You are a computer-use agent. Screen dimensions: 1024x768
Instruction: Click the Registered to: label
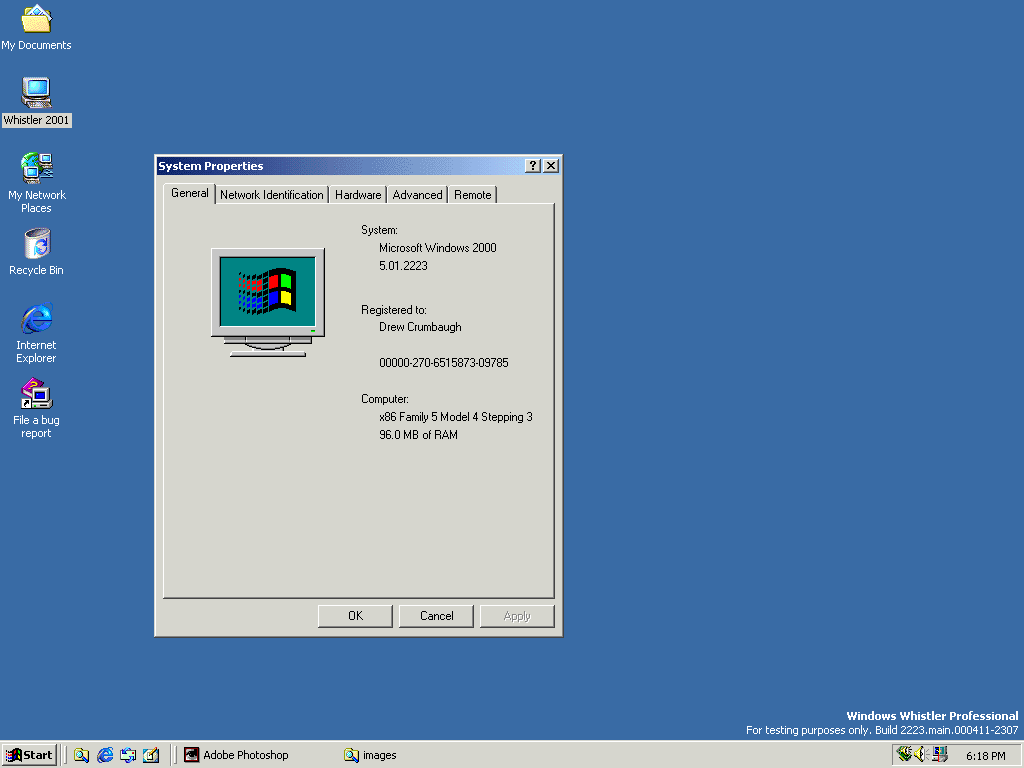[394, 310]
